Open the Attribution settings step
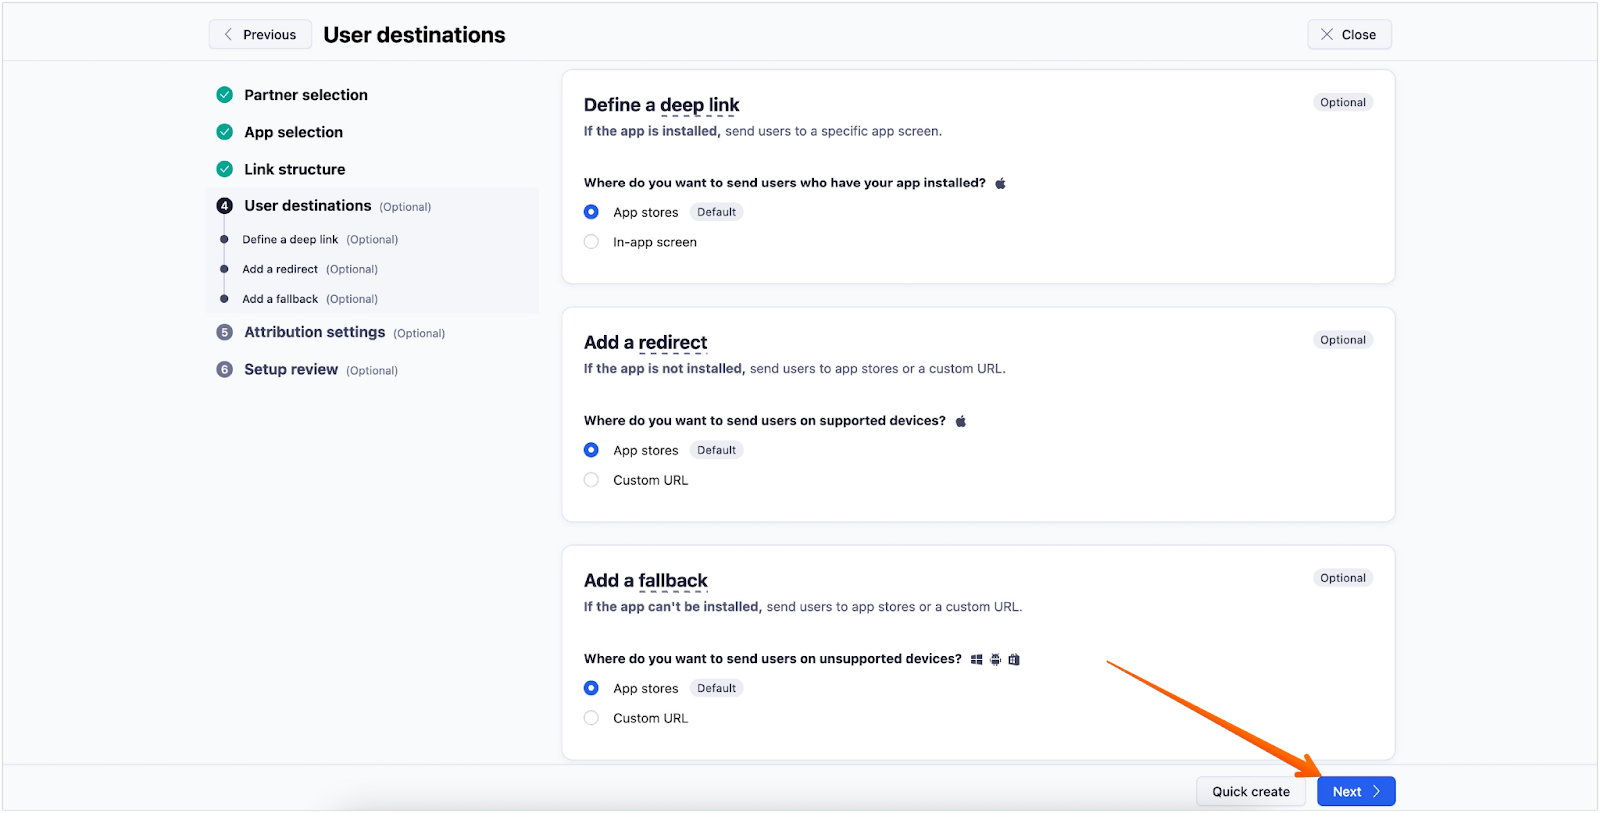 click(314, 332)
